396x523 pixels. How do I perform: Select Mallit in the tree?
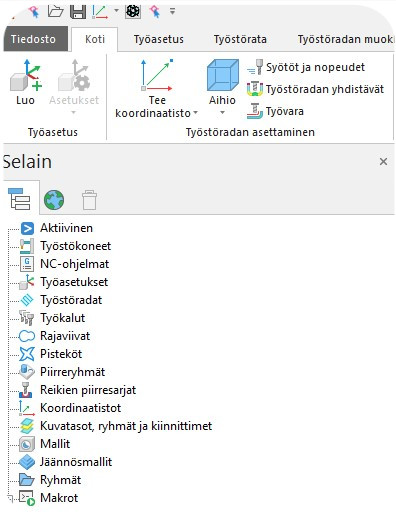[55, 444]
